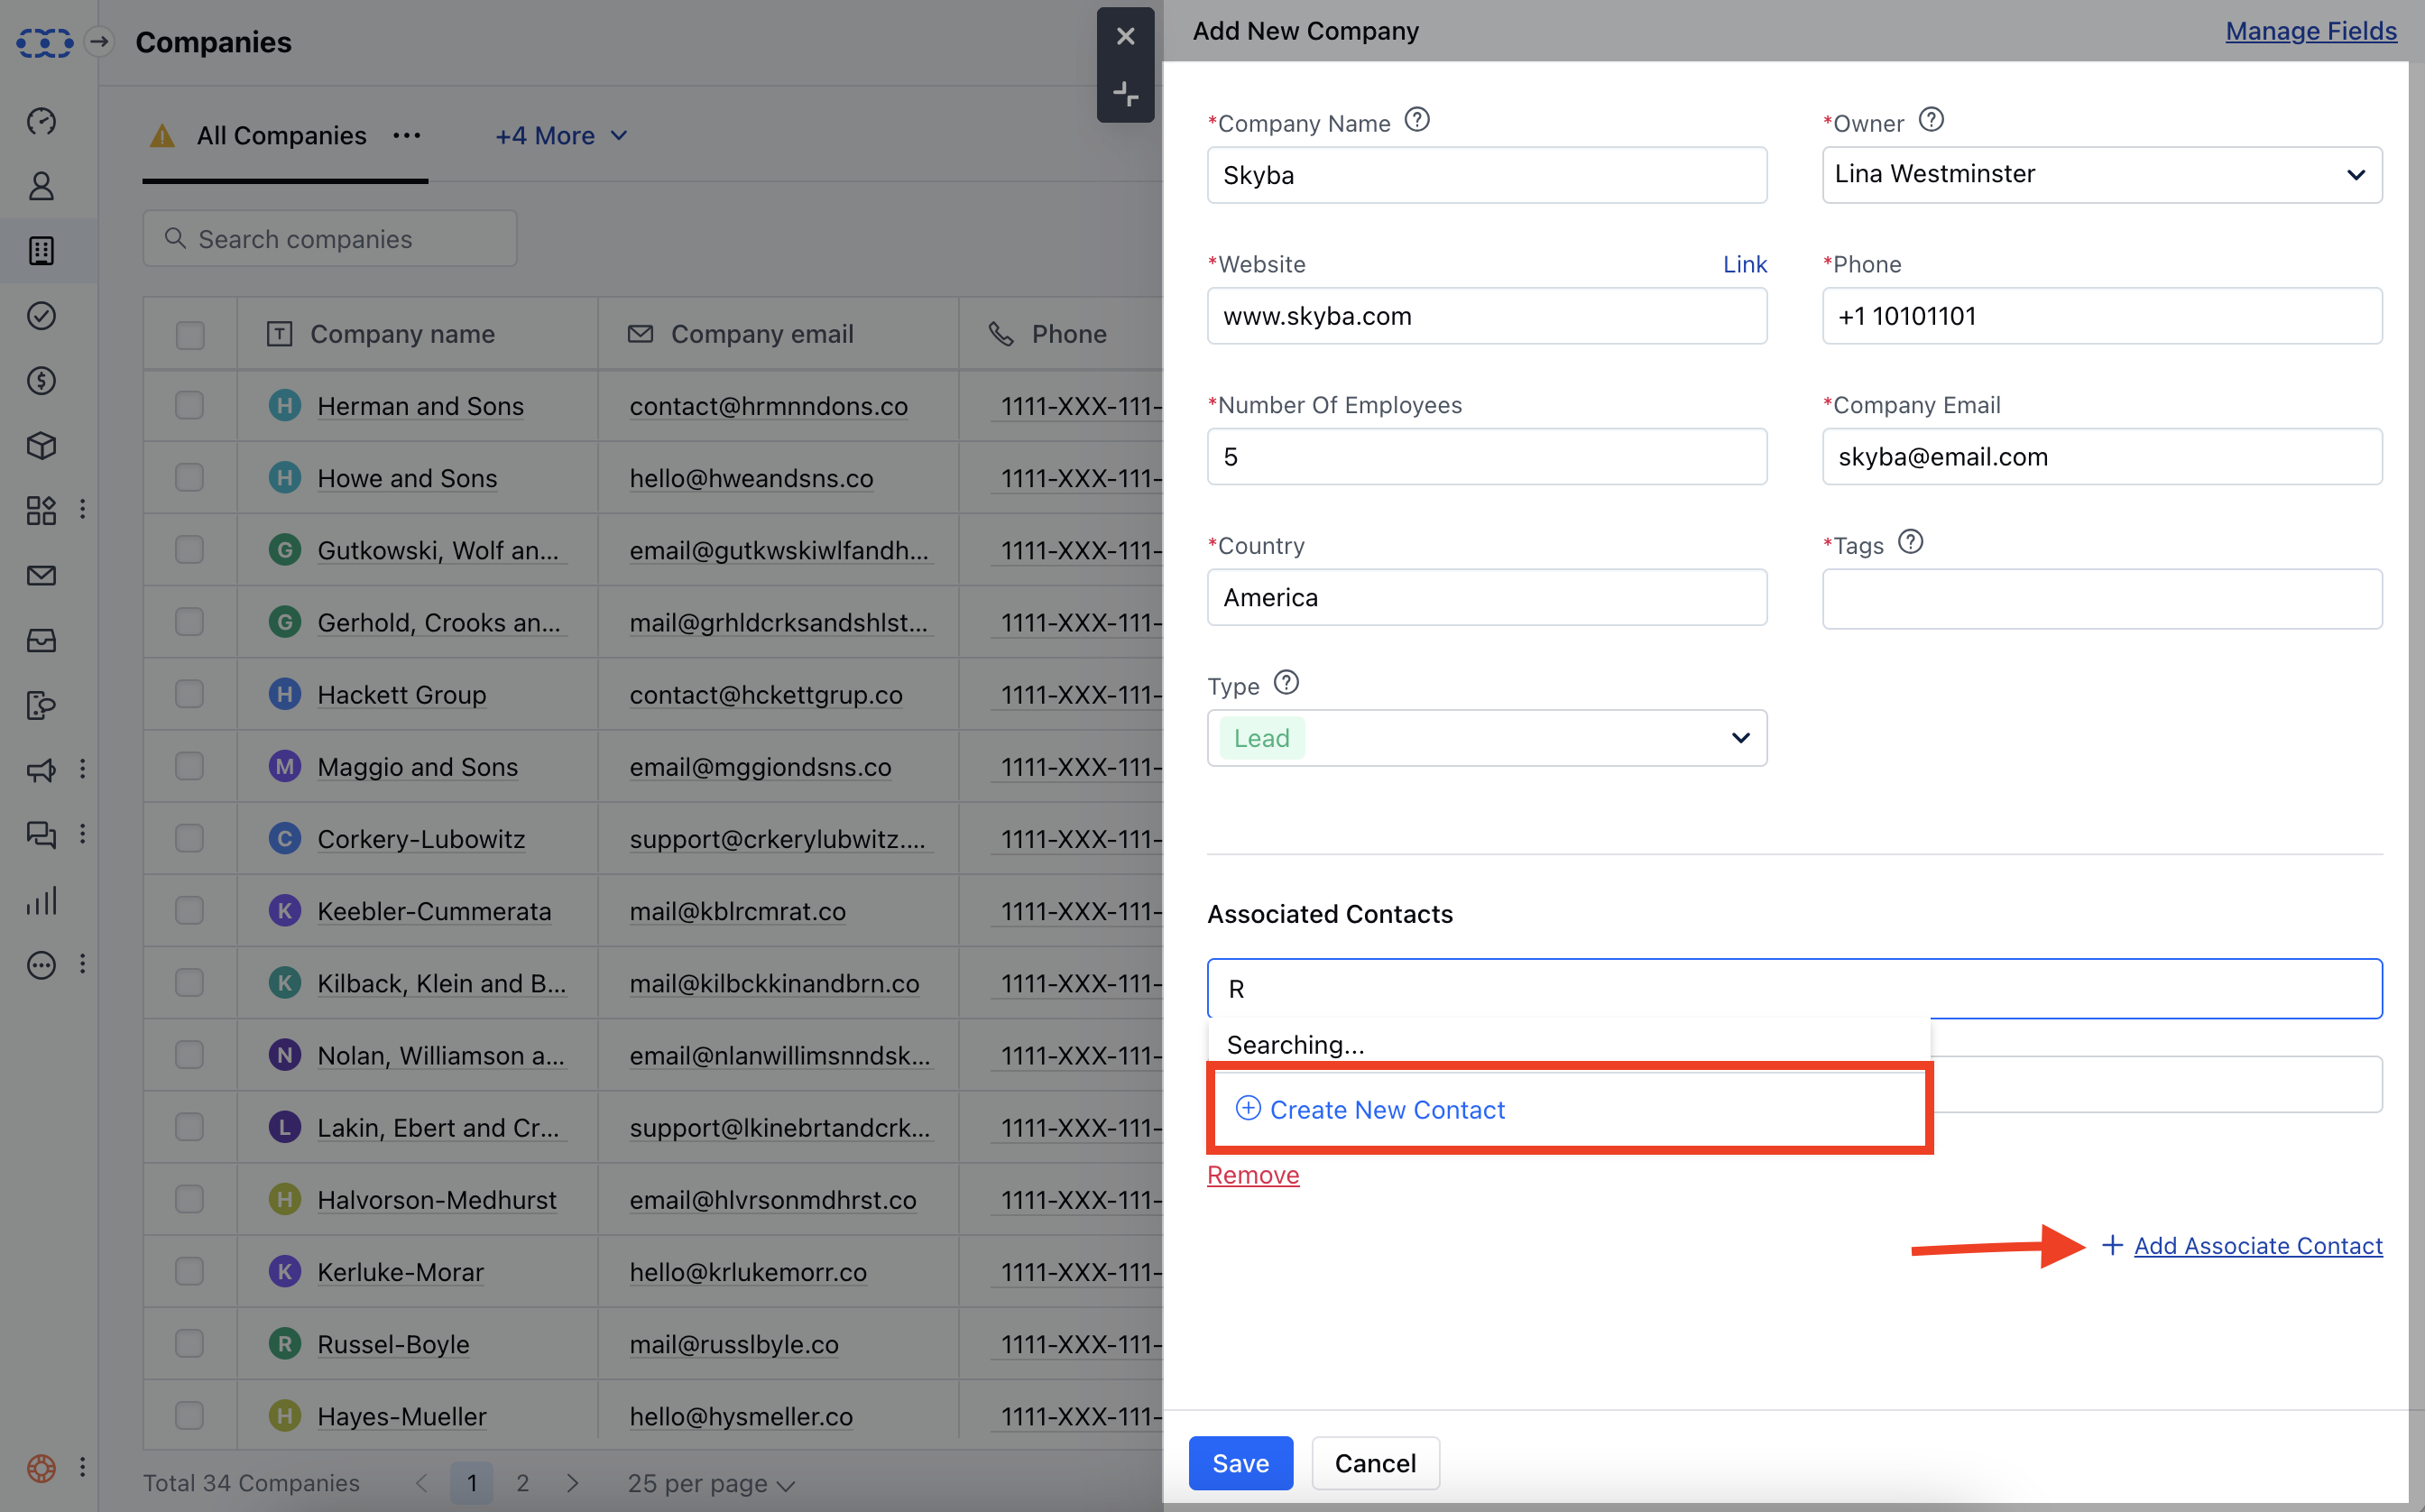Open the campaigns megaphone icon in sidebar
The height and width of the screenshot is (1512, 2425).
point(41,770)
